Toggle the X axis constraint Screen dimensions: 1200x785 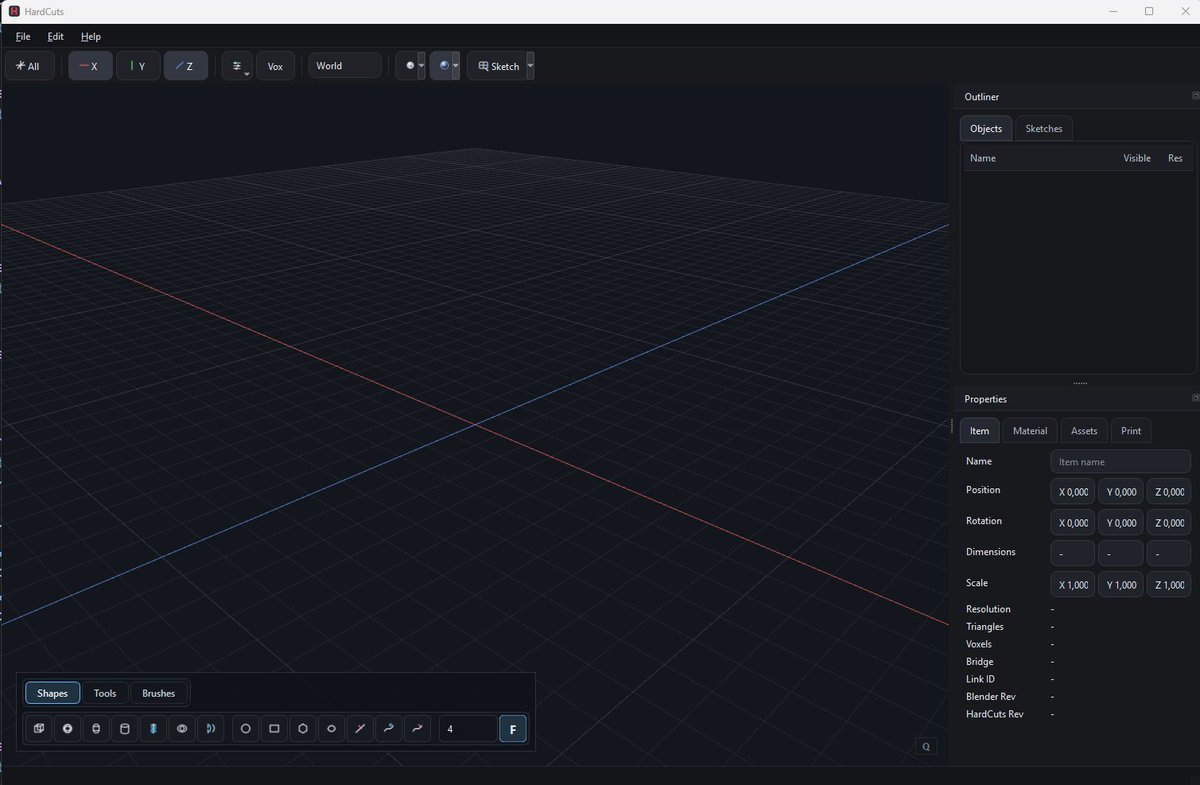[x=90, y=66]
